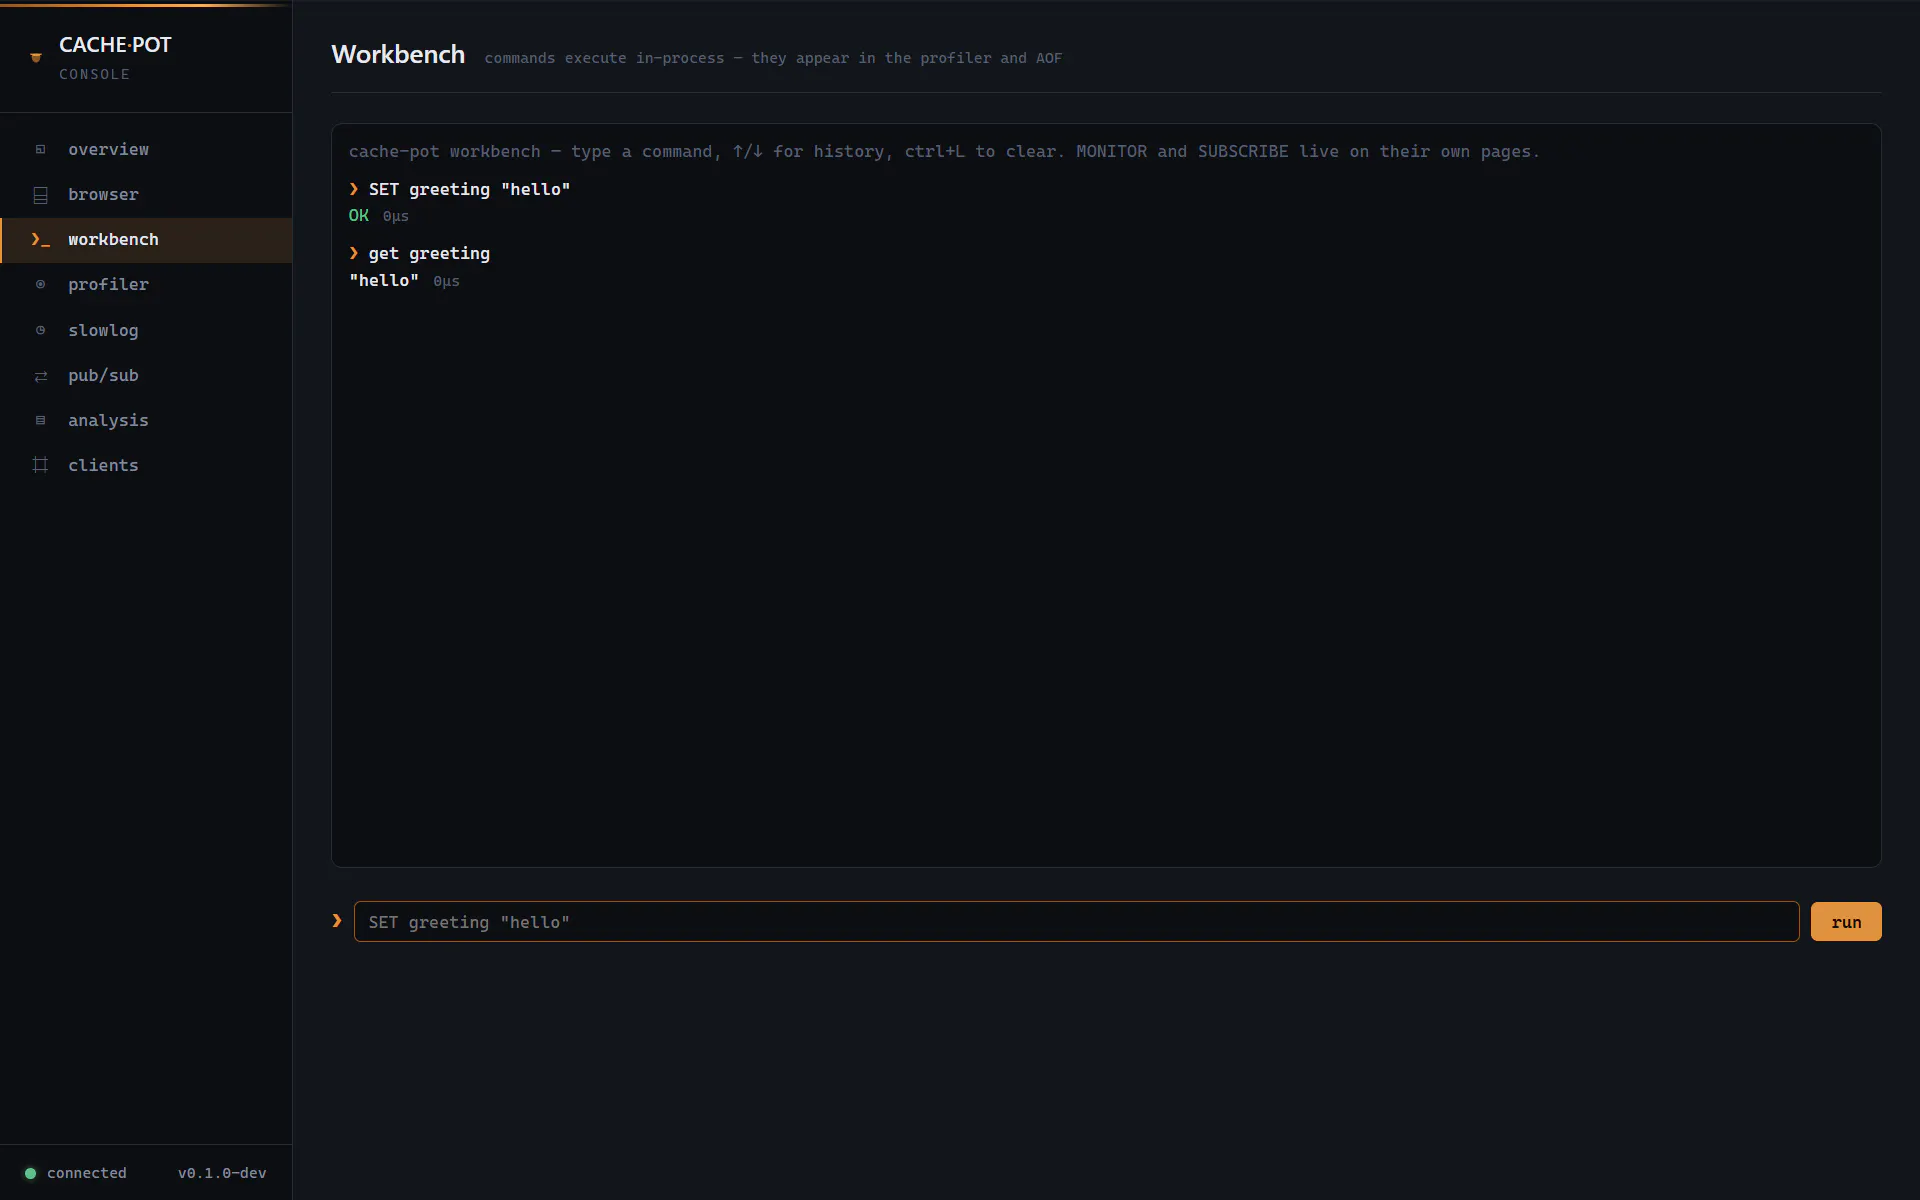This screenshot has width=1920, height=1200.
Task: Click the 'get greeting' command line
Action: point(420,254)
